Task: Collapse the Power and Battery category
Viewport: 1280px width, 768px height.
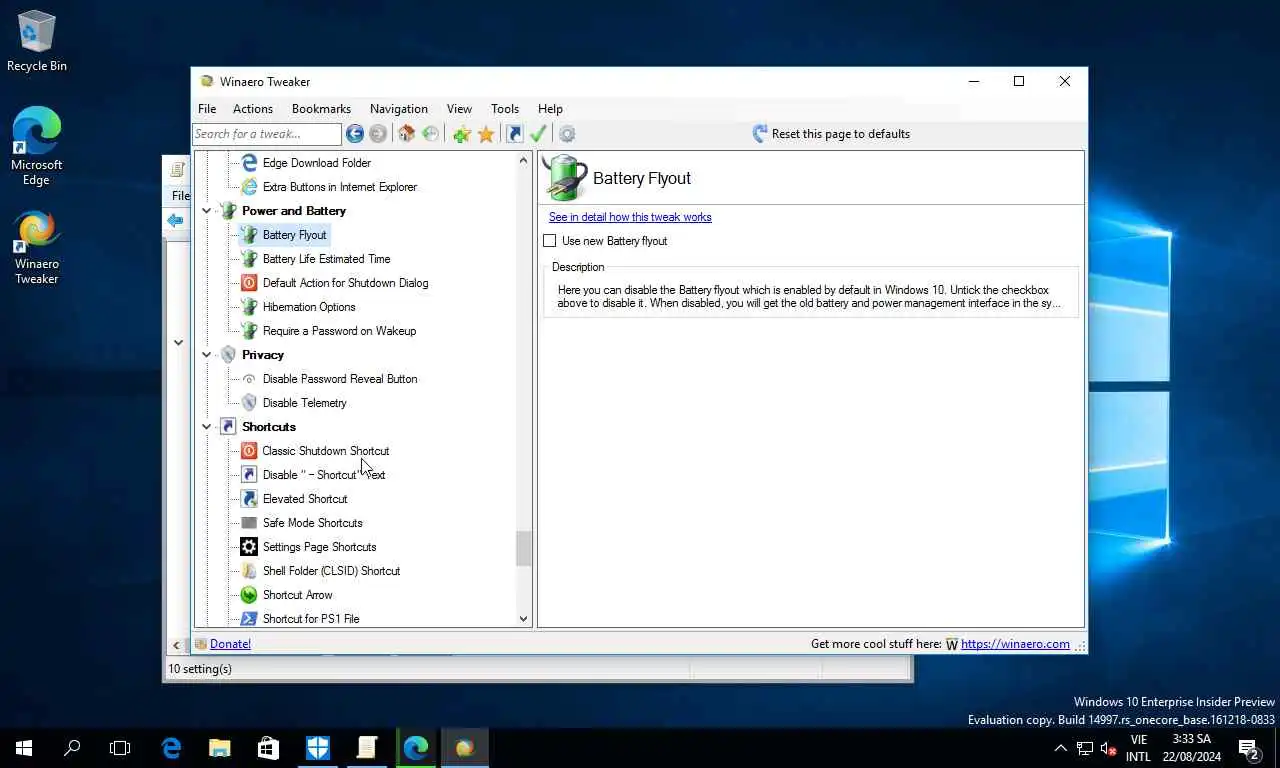Action: [x=207, y=211]
